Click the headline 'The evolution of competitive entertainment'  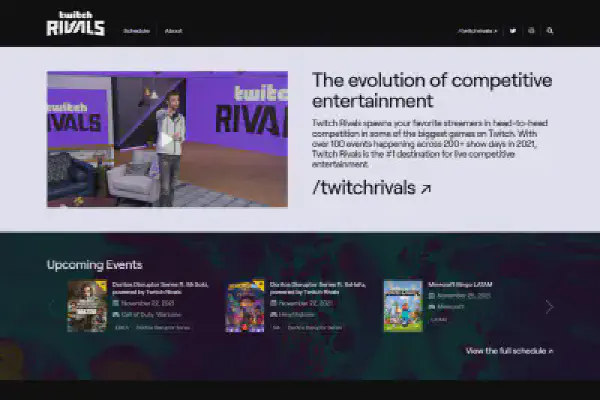point(432,91)
